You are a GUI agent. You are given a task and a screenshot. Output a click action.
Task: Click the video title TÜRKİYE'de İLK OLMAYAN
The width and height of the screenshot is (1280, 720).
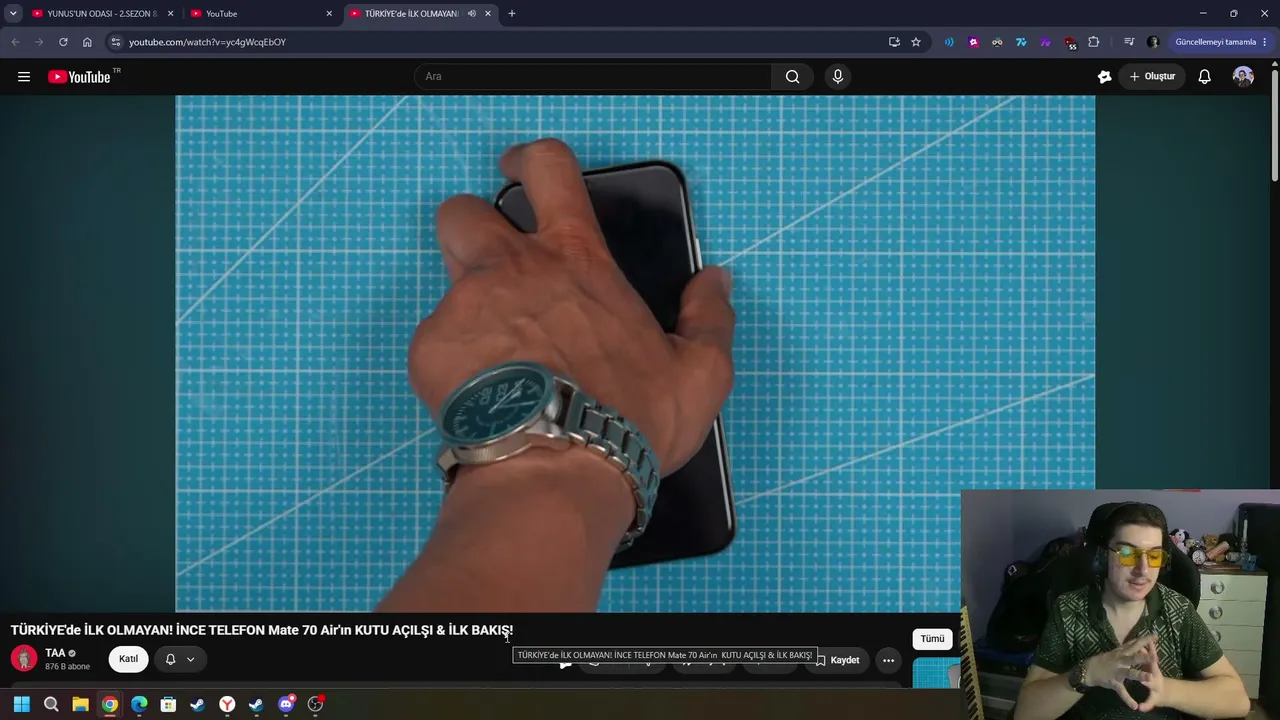262,630
